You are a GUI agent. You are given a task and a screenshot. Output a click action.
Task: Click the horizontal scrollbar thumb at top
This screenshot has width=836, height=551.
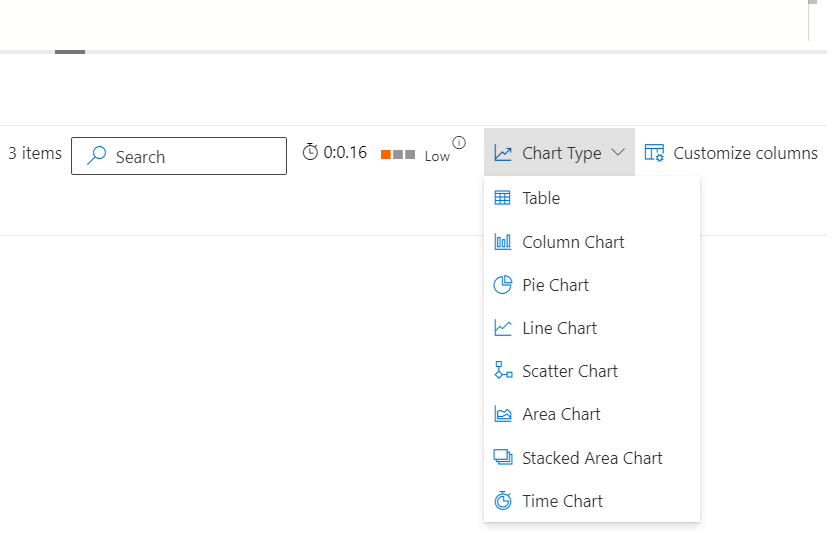click(x=70, y=51)
